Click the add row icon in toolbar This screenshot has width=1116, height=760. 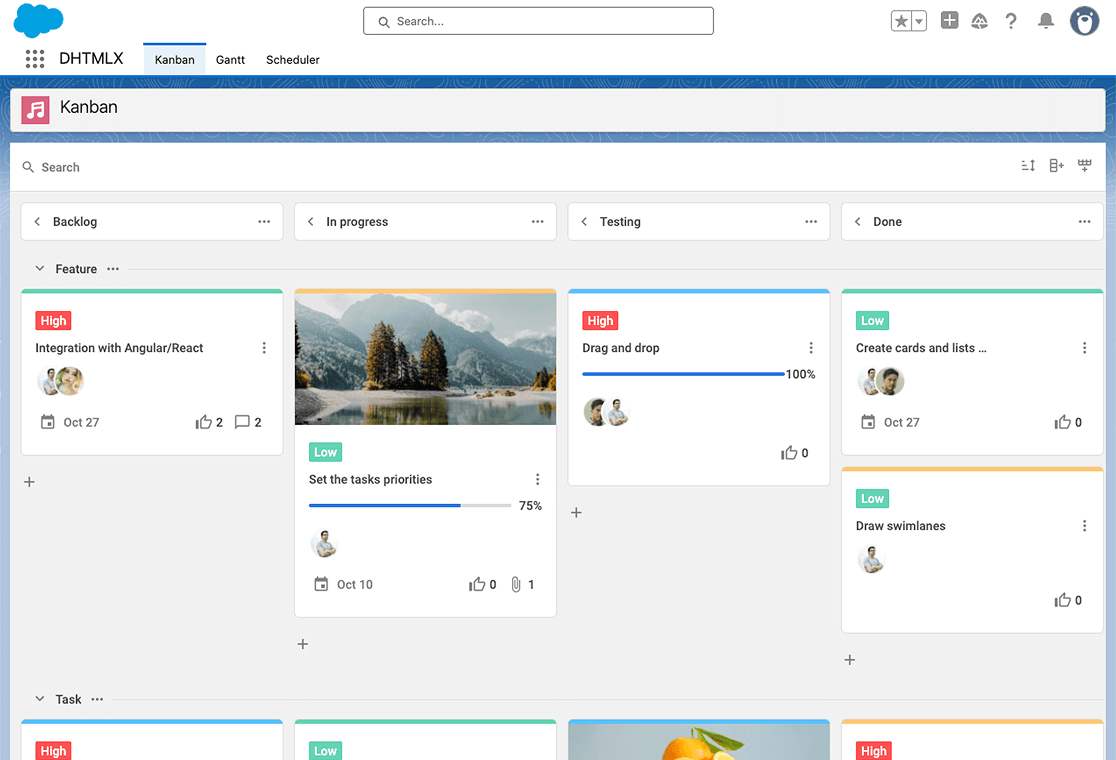tap(1085, 166)
